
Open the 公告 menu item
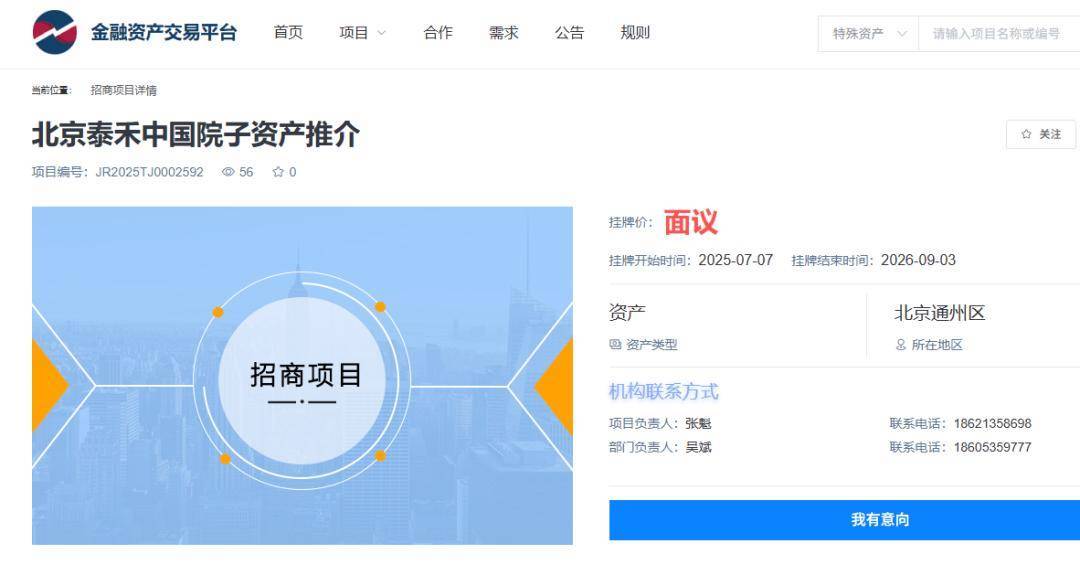click(x=570, y=32)
